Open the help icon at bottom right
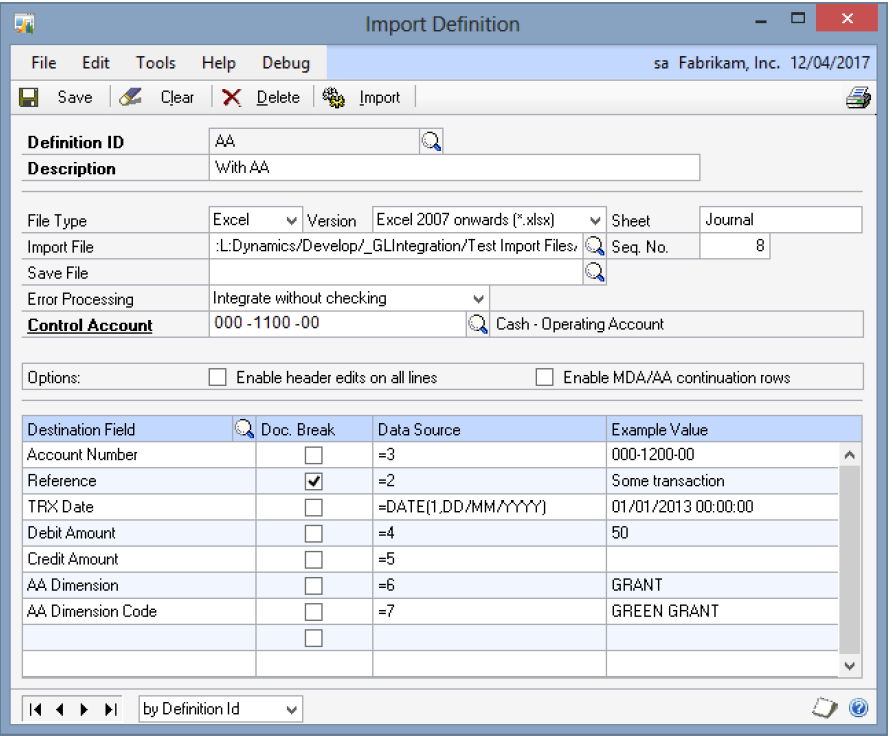892x736 pixels. [x=858, y=709]
